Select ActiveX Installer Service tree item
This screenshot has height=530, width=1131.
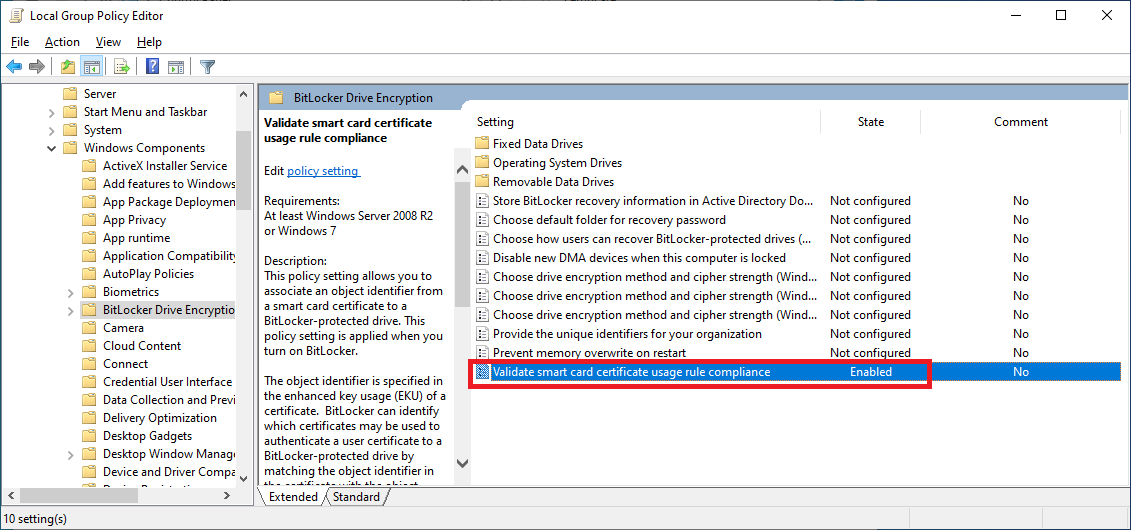pos(165,166)
